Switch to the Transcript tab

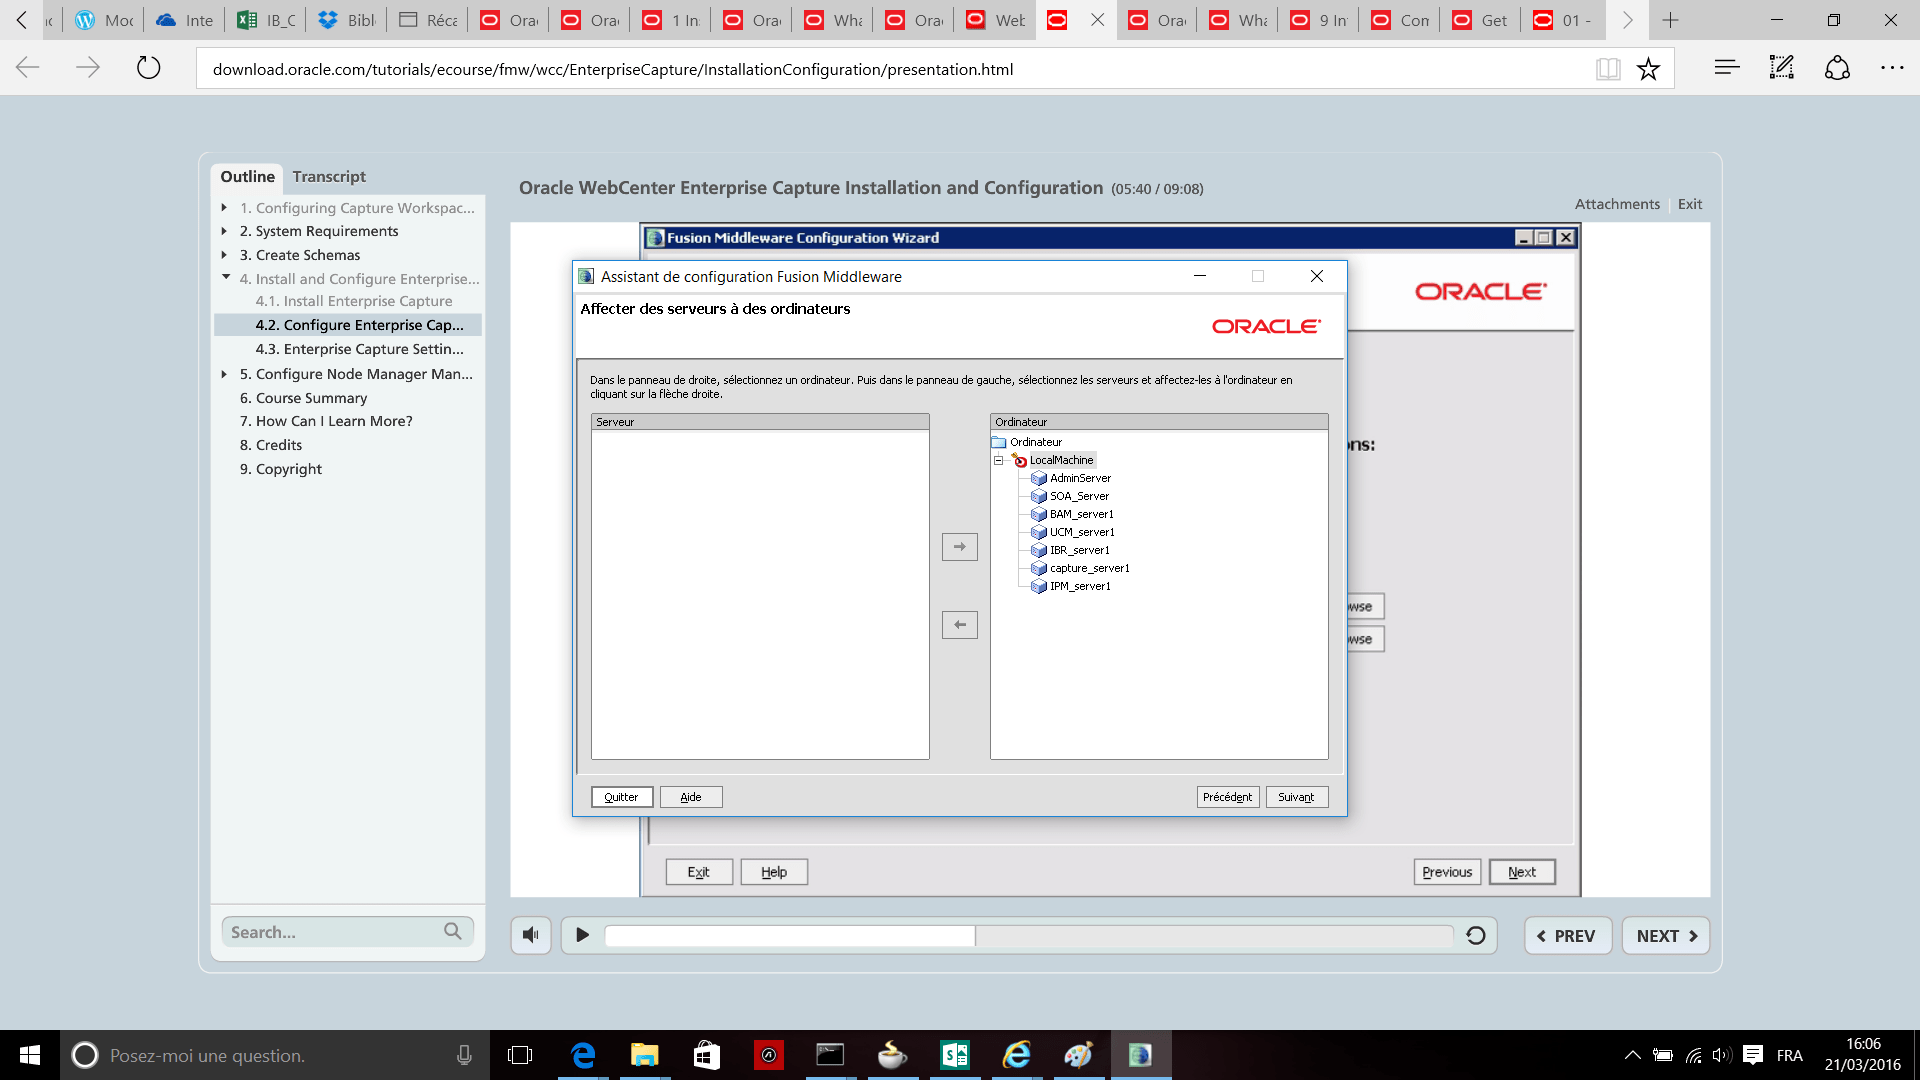(x=329, y=176)
